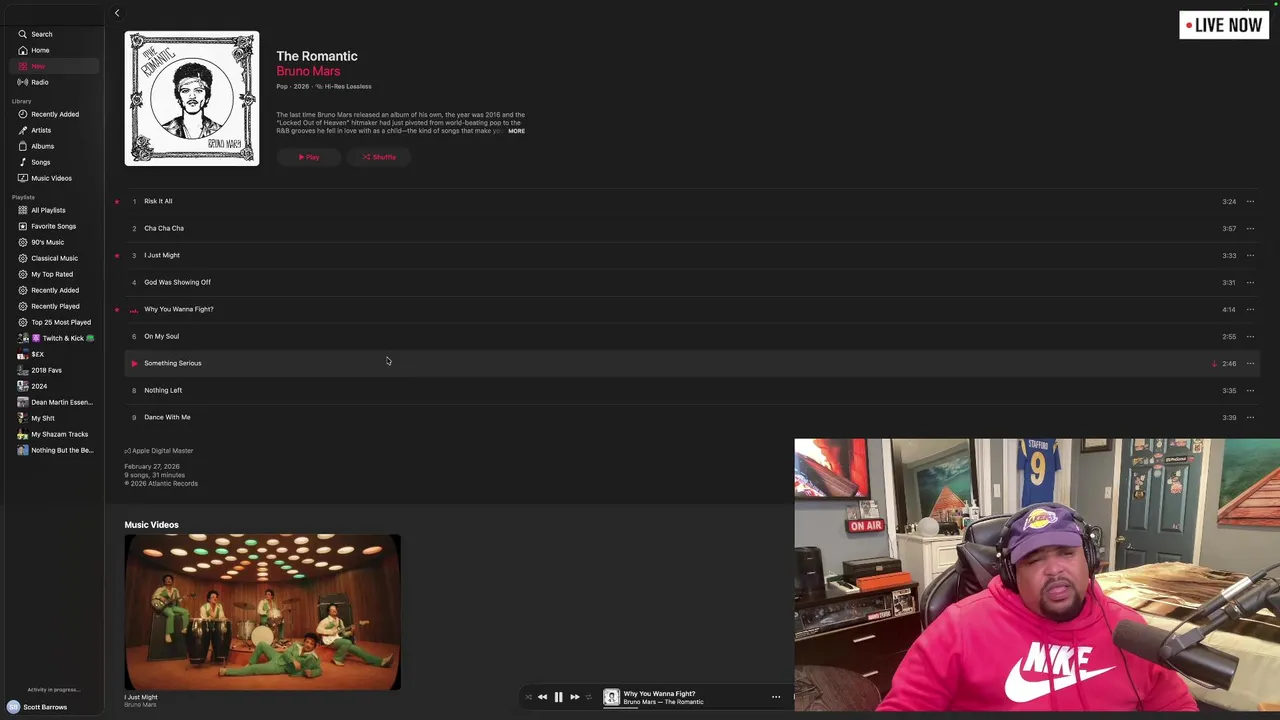The width and height of the screenshot is (1280, 720).
Task: Go back with the chevron arrow
Action: click(117, 13)
